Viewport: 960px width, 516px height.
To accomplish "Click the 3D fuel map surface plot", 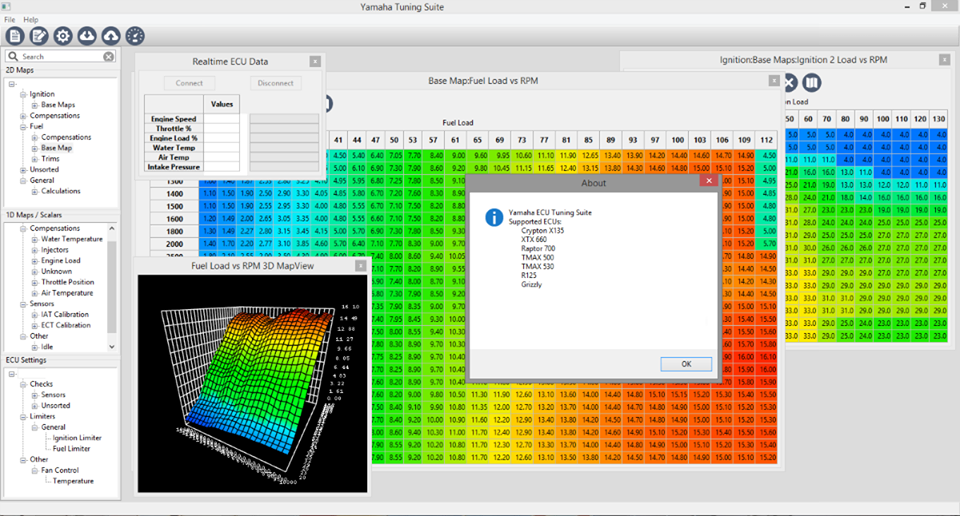I will click(x=252, y=383).
